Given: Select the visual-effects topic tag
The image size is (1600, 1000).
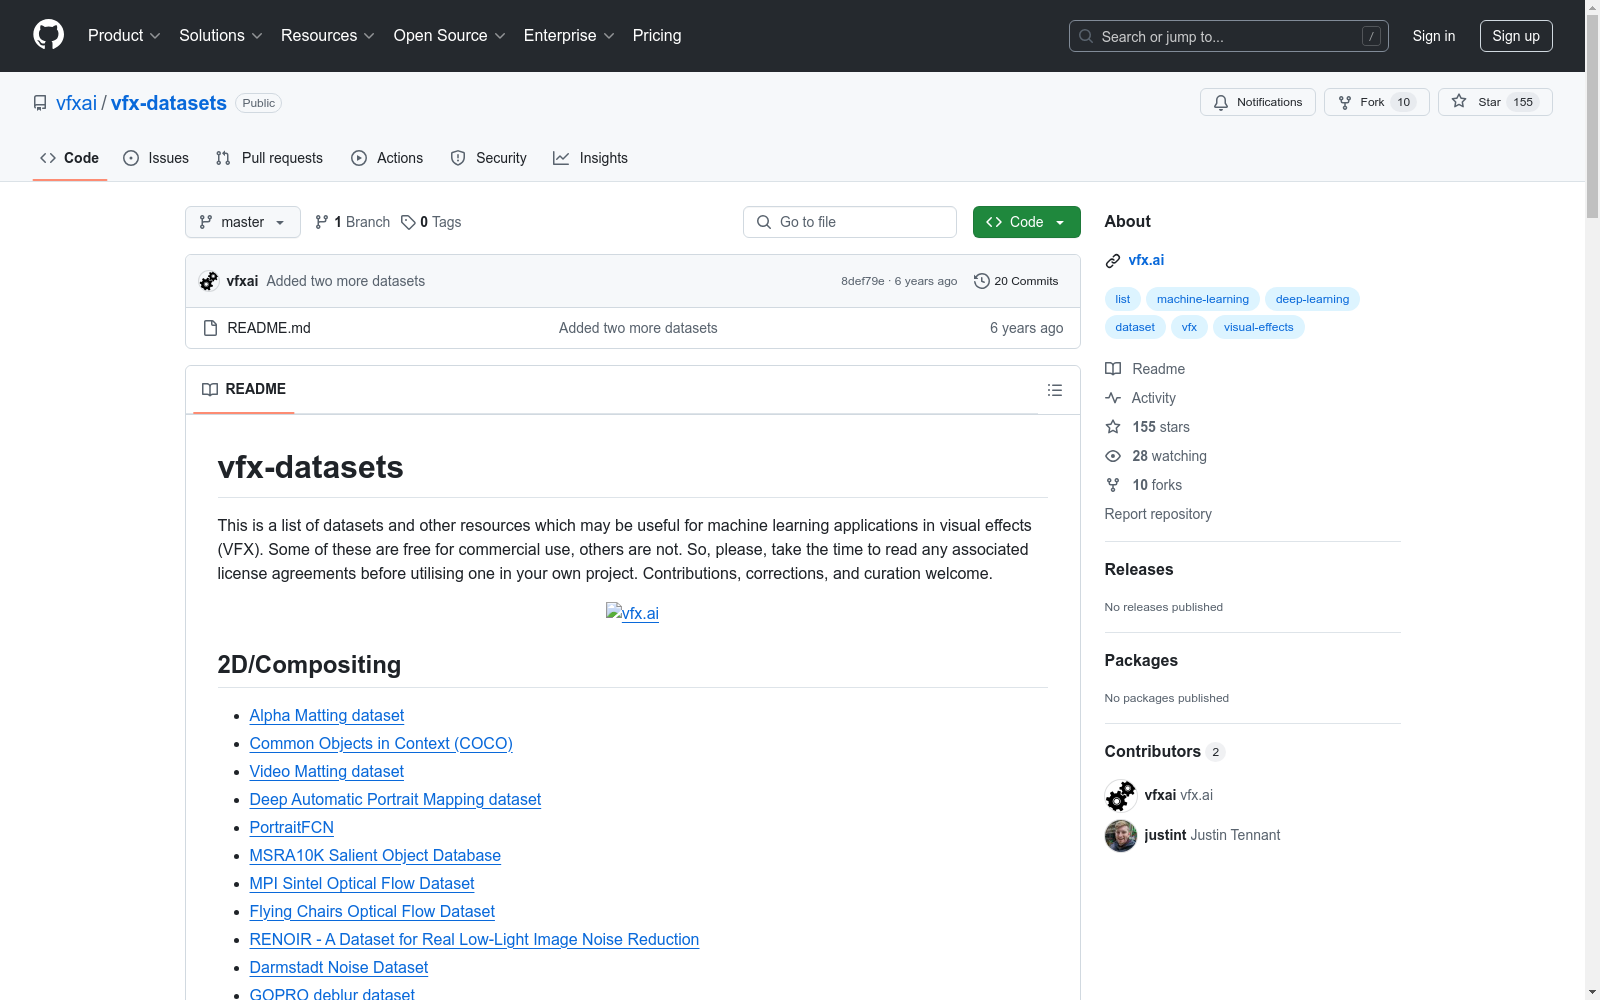Looking at the screenshot, I should pyautogui.click(x=1258, y=327).
